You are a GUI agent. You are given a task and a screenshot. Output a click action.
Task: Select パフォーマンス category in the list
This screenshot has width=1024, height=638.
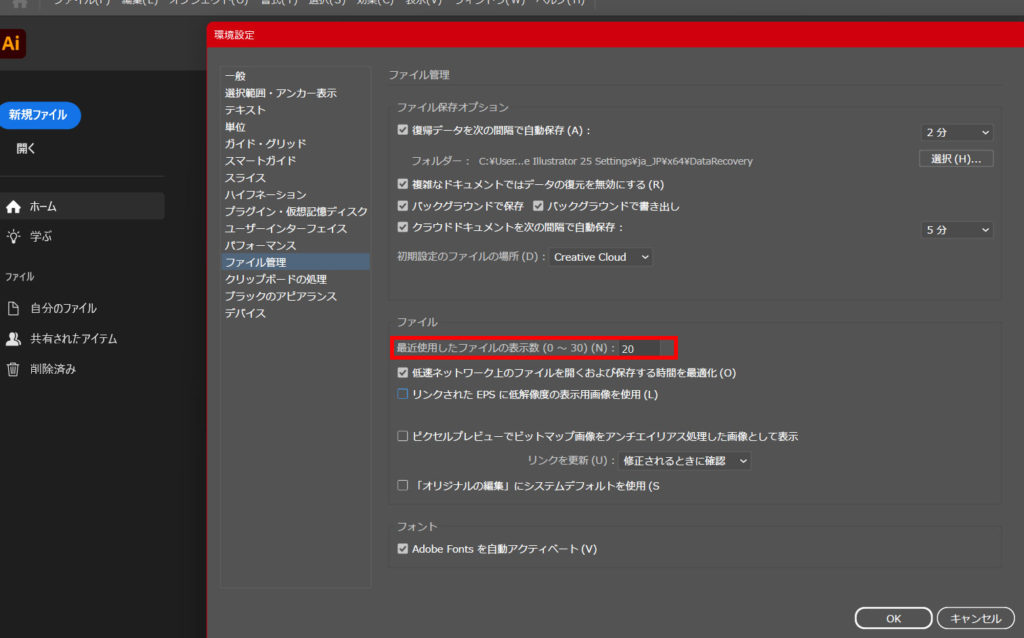click(260, 245)
